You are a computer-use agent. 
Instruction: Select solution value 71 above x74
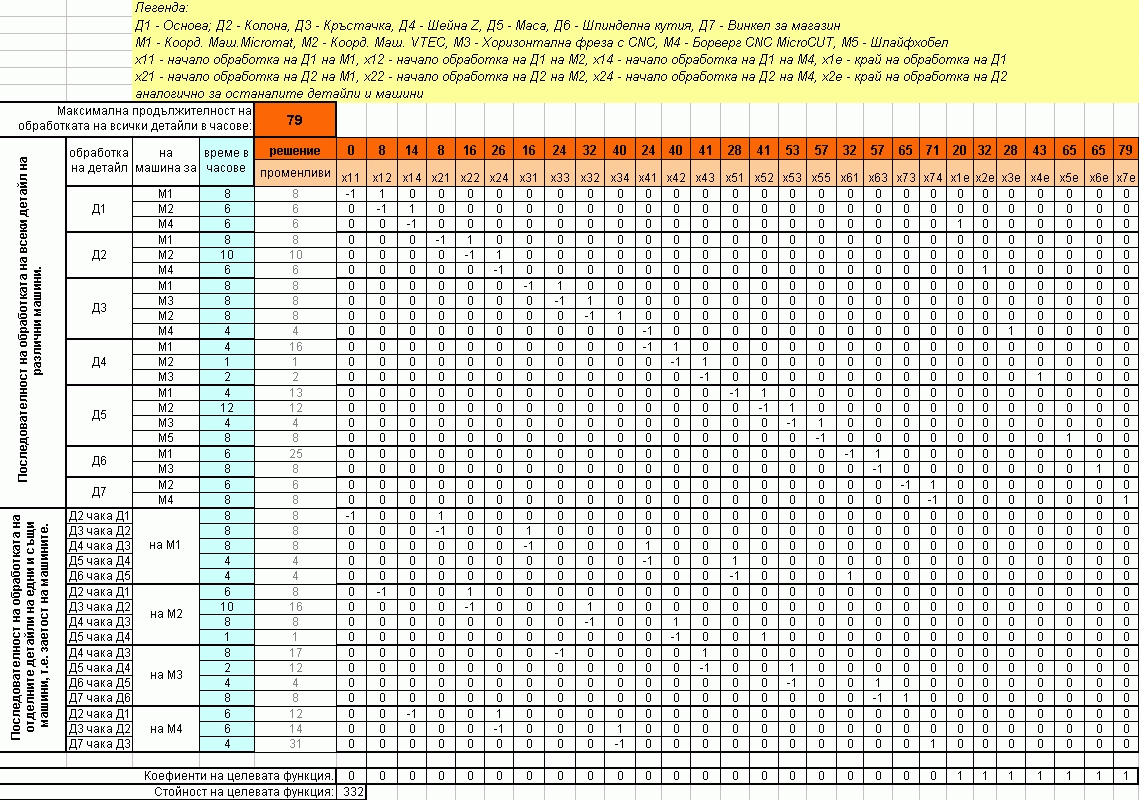(933, 150)
